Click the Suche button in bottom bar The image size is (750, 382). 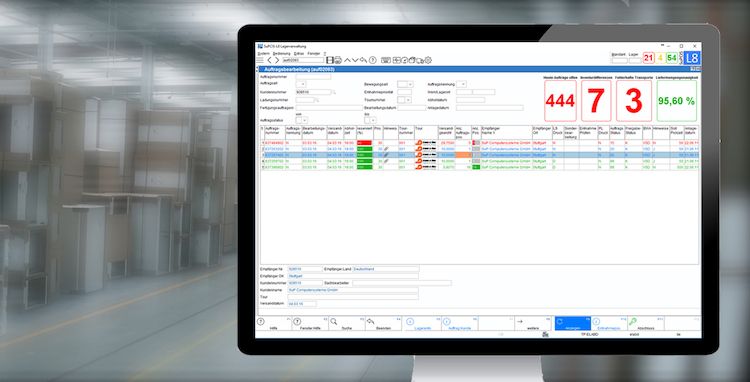point(347,324)
